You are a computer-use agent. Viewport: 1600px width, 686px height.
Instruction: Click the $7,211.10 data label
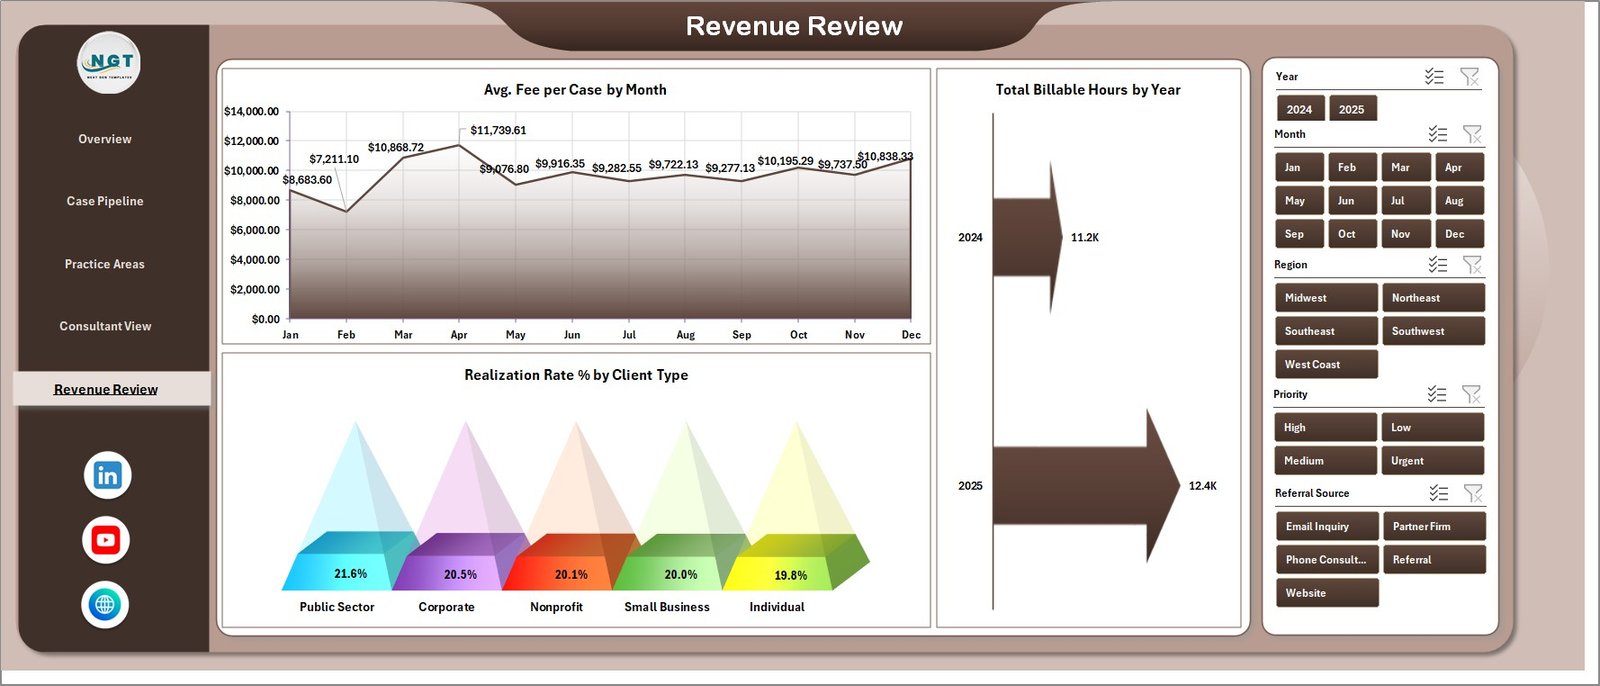click(x=334, y=159)
